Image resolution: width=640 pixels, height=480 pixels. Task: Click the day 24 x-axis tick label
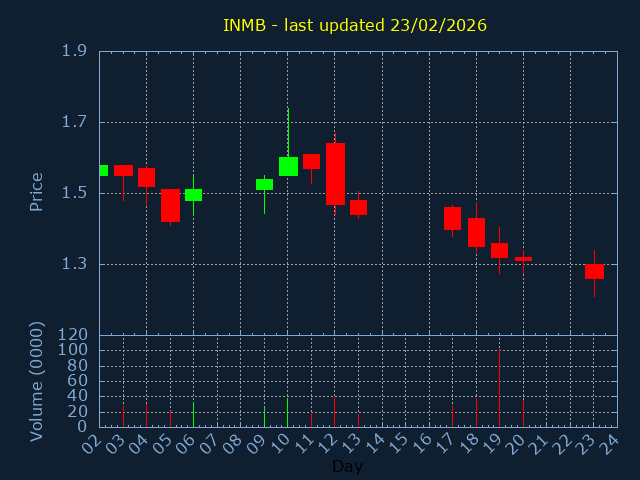tap(608, 443)
